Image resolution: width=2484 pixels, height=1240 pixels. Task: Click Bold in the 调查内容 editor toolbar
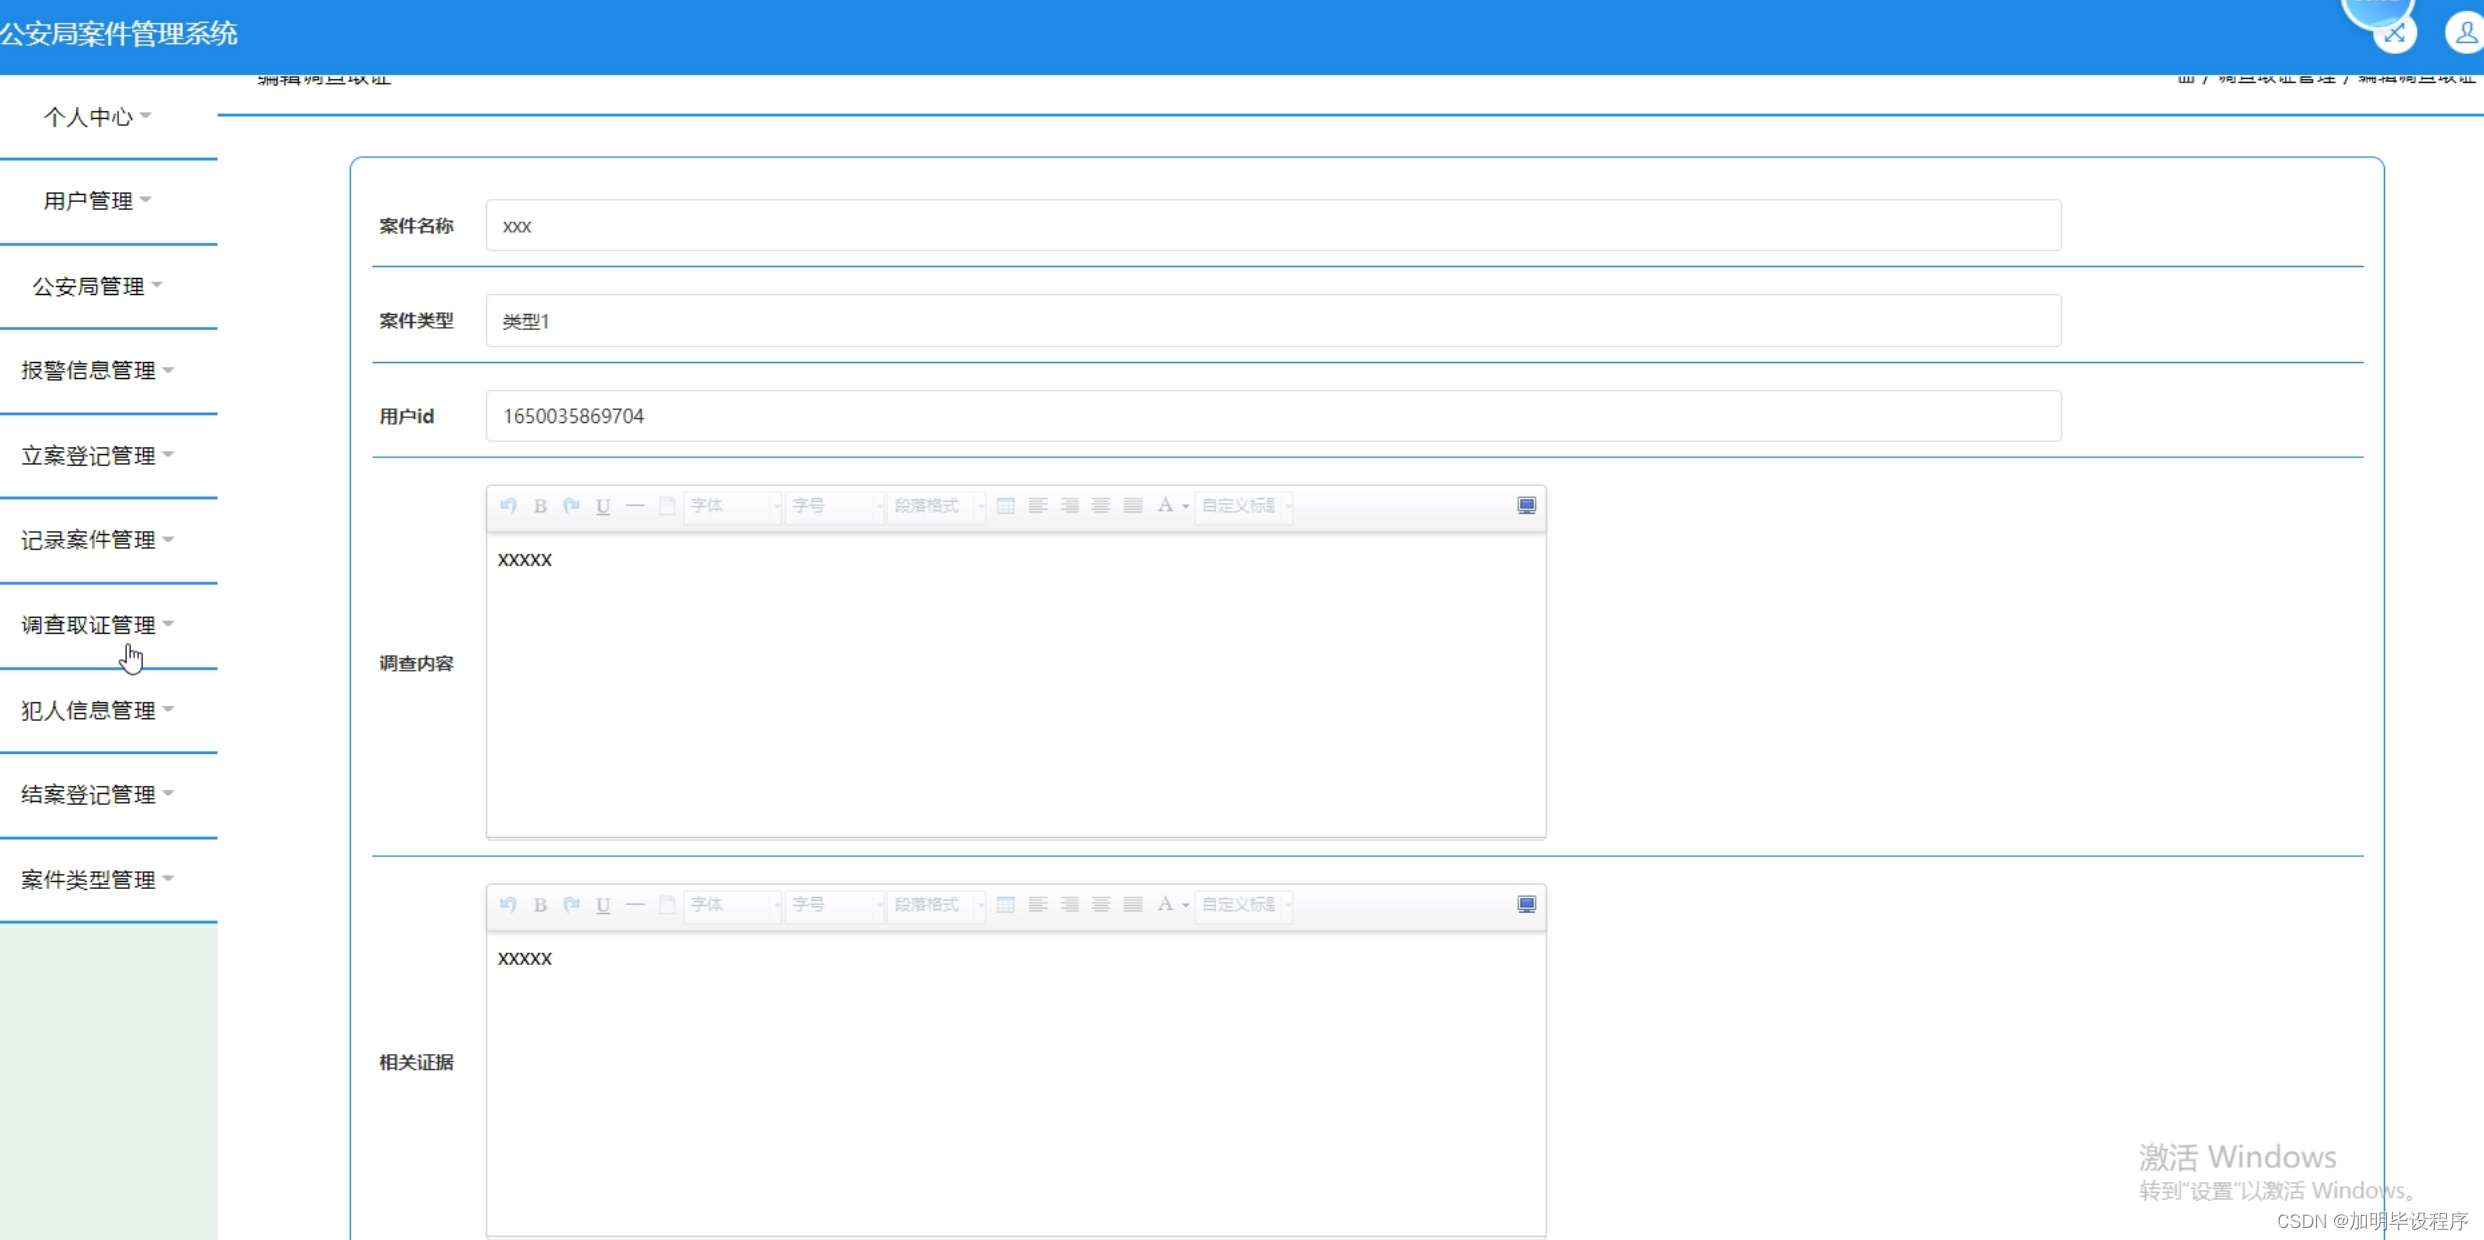pyautogui.click(x=540, y=506)
